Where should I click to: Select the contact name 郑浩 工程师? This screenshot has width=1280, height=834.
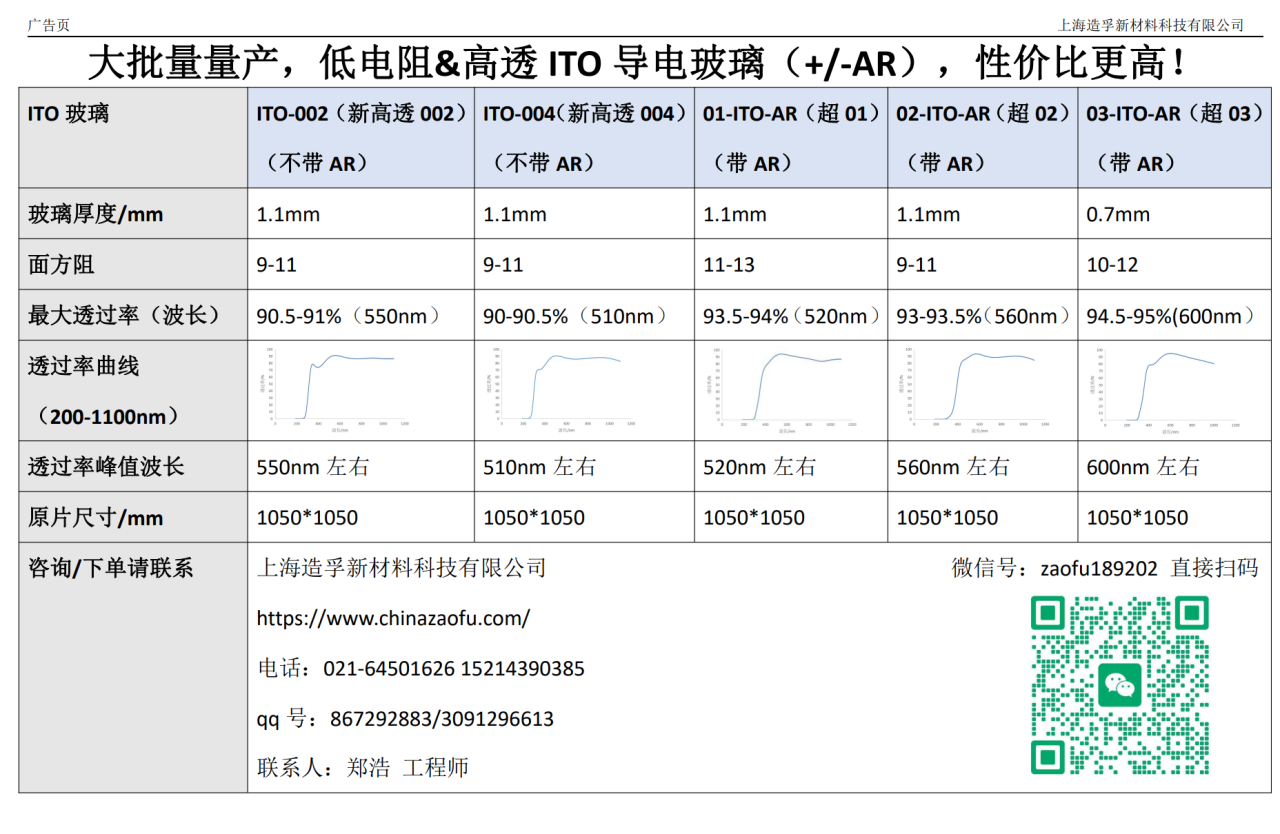[x=407, y=768]
